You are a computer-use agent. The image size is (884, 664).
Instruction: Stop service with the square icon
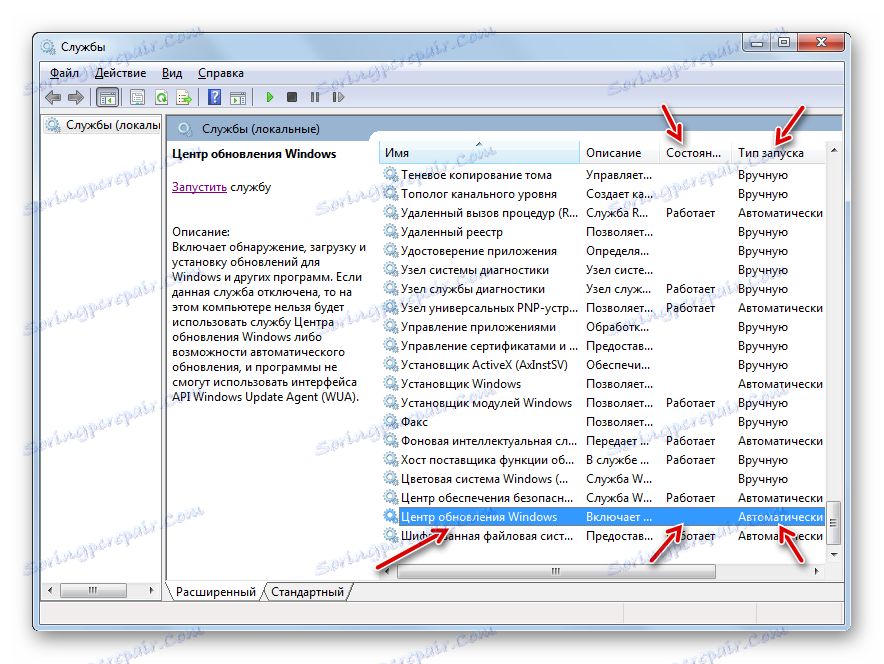[x=291, y=98]
